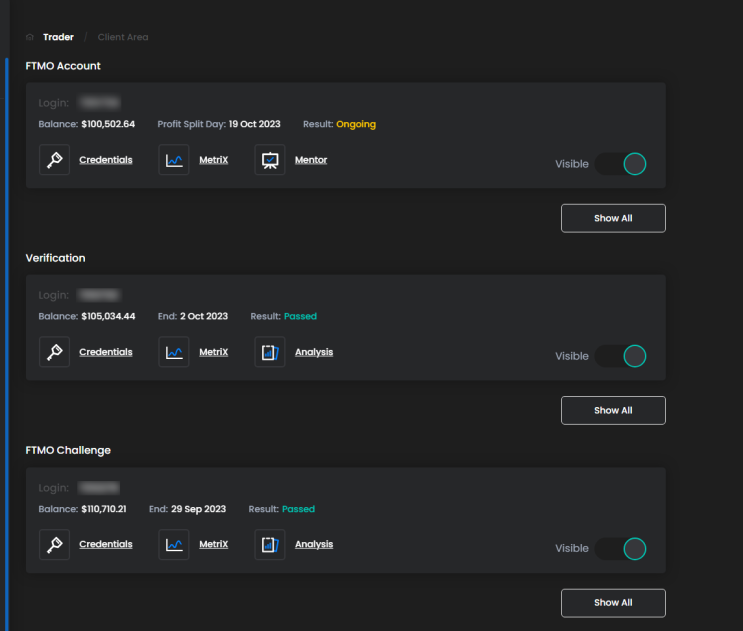The image size is (743, 631).
Task: Click the home icon in breadcrumb
Action: coord(30,37)
